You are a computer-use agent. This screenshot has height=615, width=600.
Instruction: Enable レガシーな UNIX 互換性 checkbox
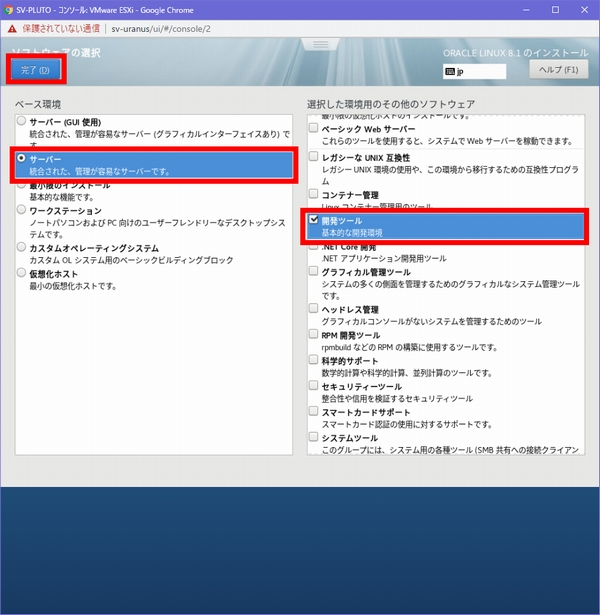[313, 156]
